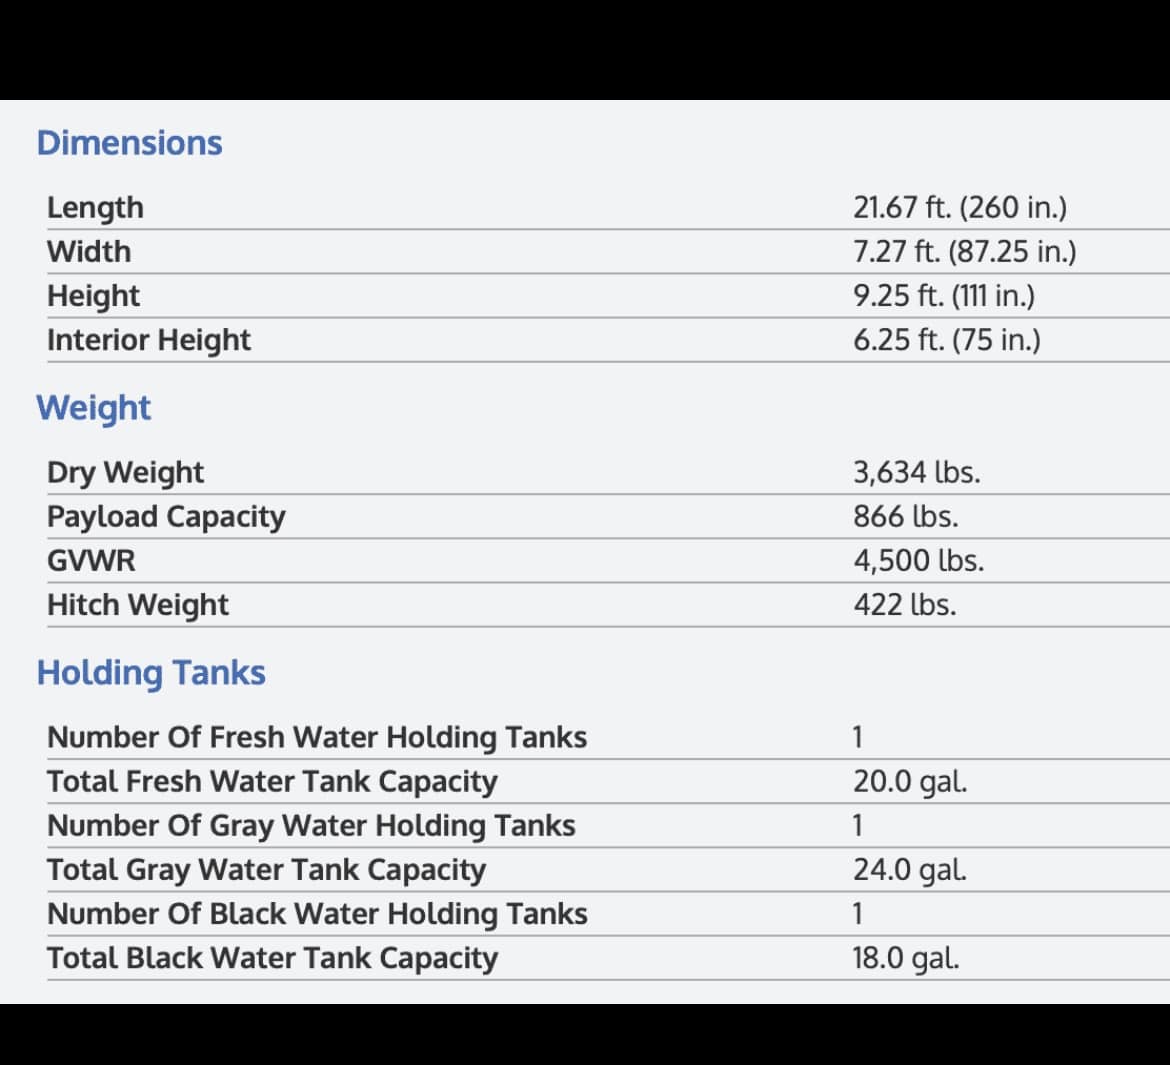Click the Width row label
The height and width of the screenshot is (1065, 1170).
click(x=89, y=252)
